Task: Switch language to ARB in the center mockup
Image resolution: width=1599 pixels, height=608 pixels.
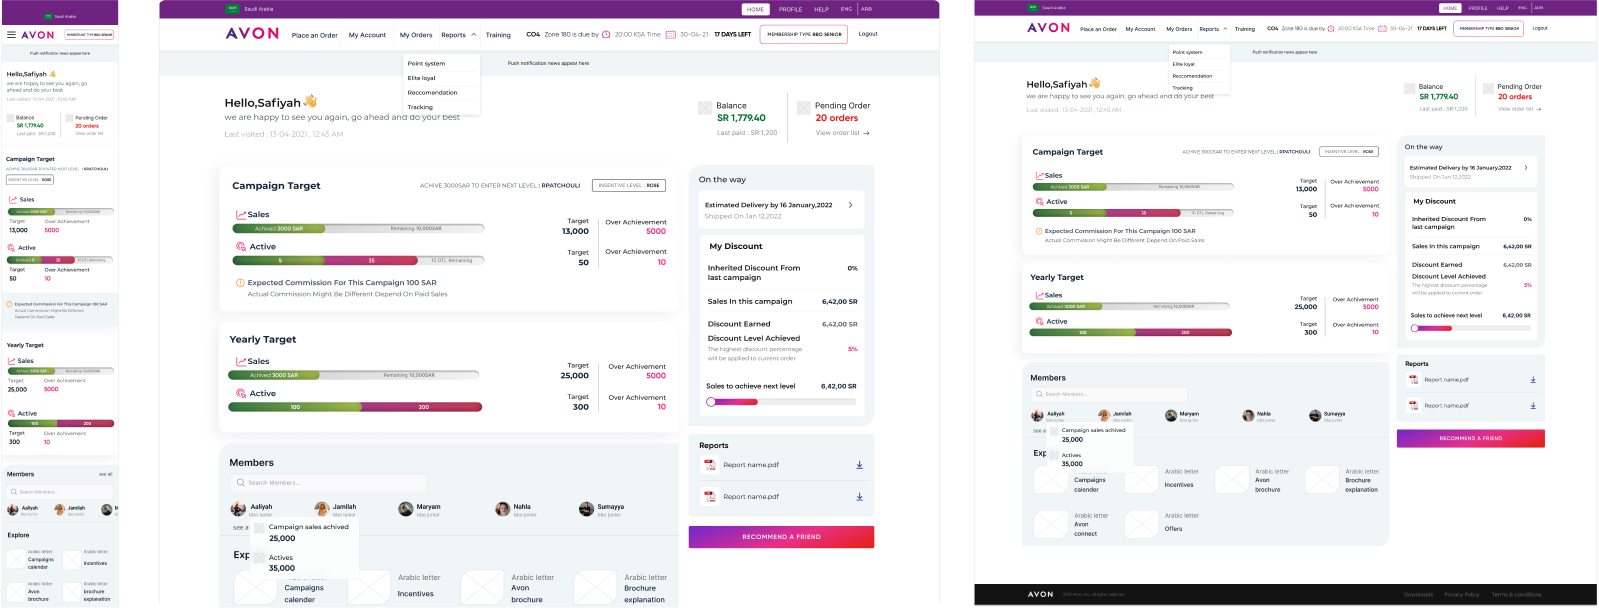Action: (x=866, y=9)
